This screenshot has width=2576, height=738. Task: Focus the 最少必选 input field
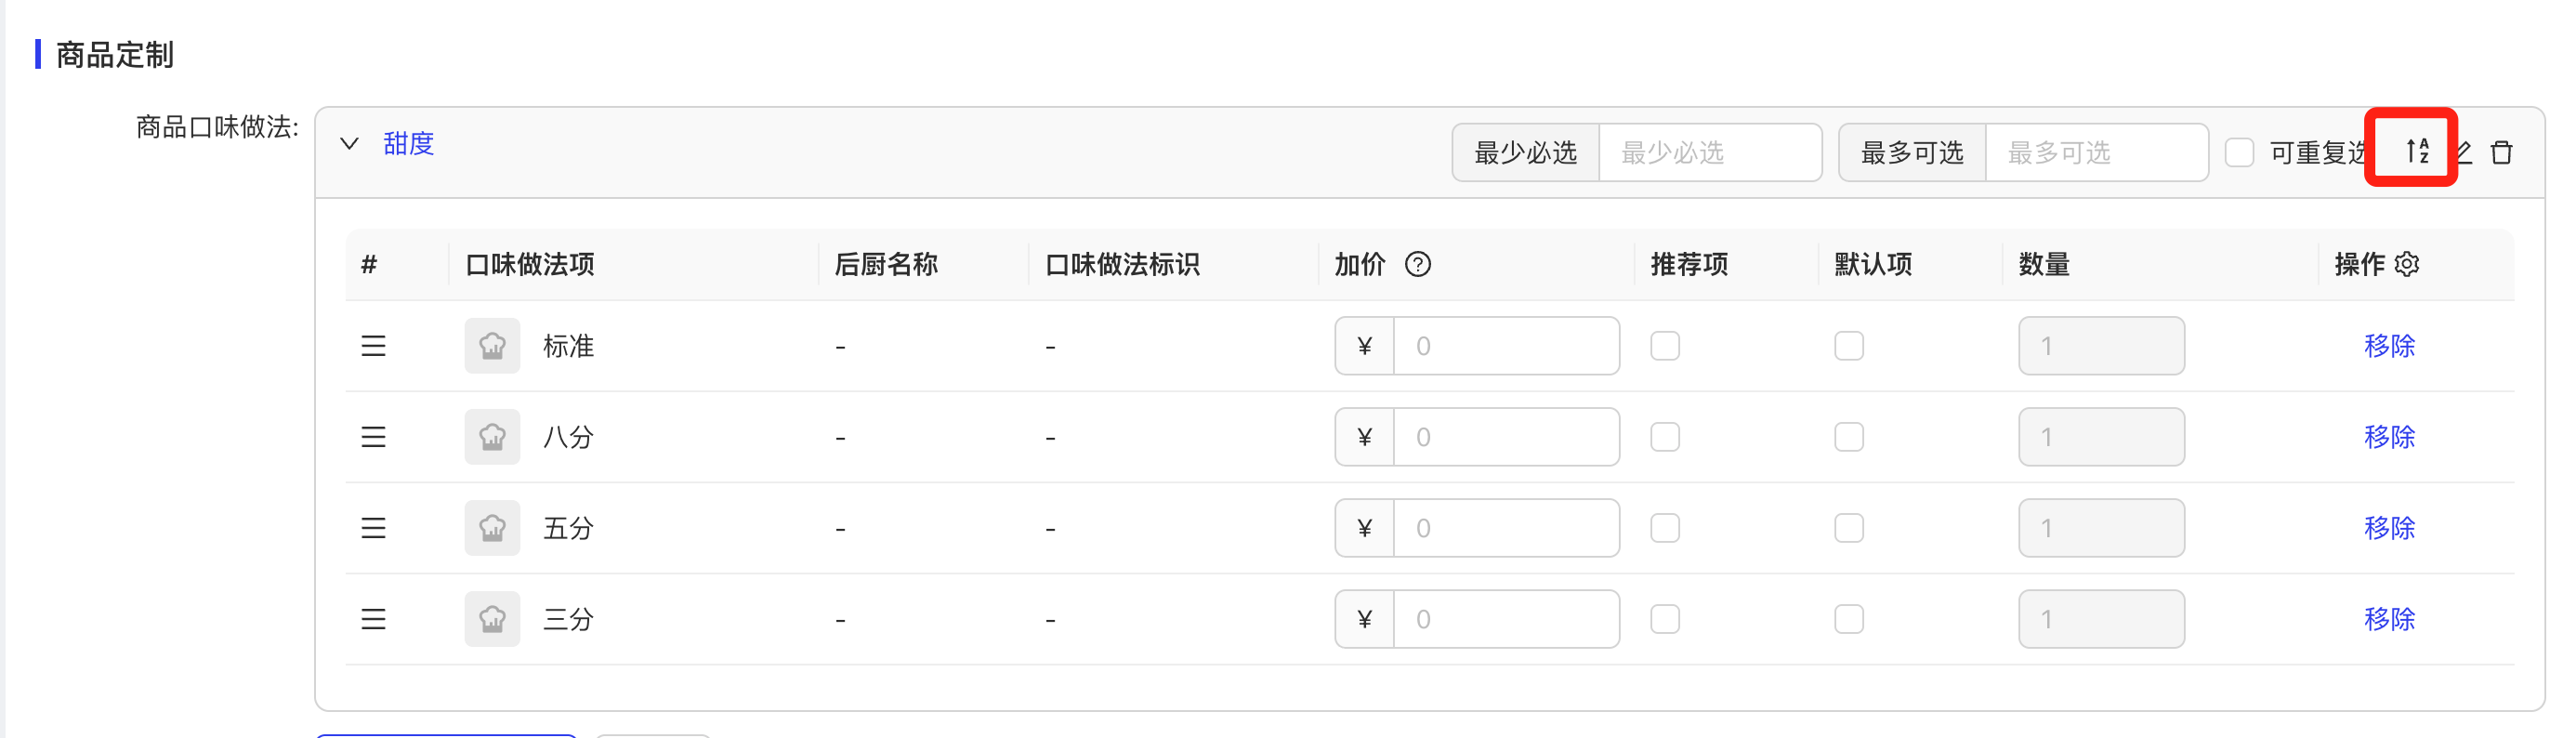[1709, 153]
